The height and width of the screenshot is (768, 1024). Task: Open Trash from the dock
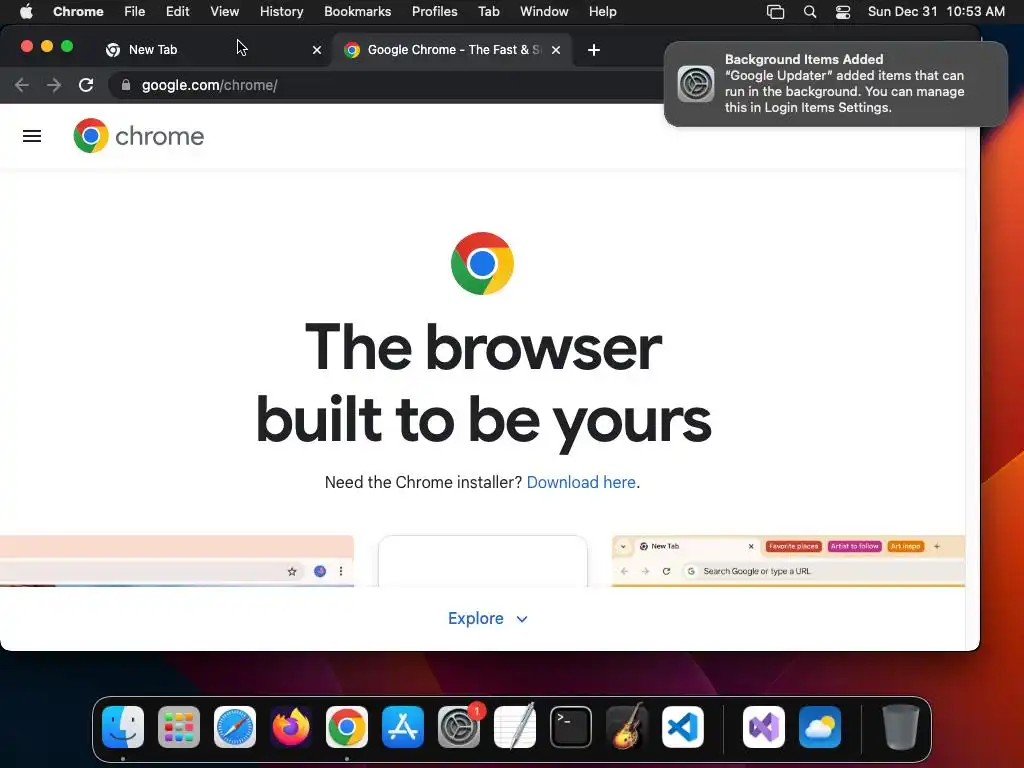click(901, 727)
